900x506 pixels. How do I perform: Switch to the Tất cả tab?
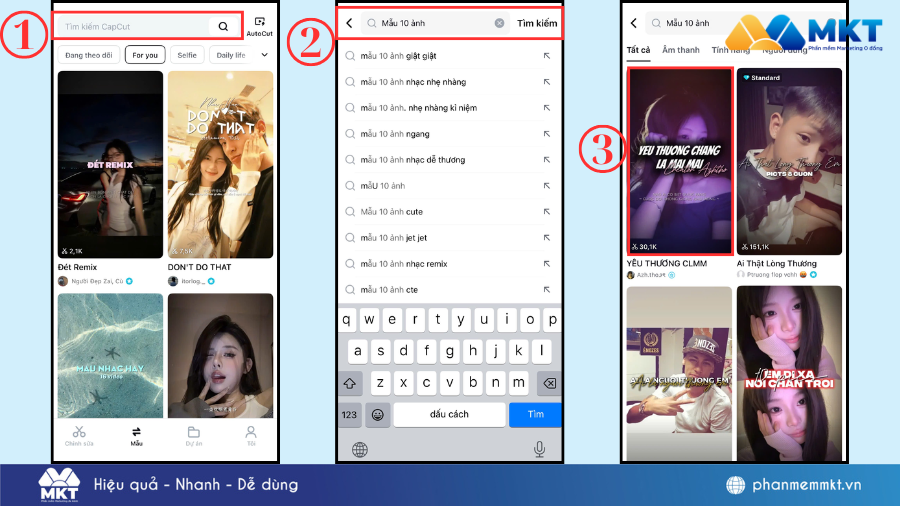tap(638, 50)
